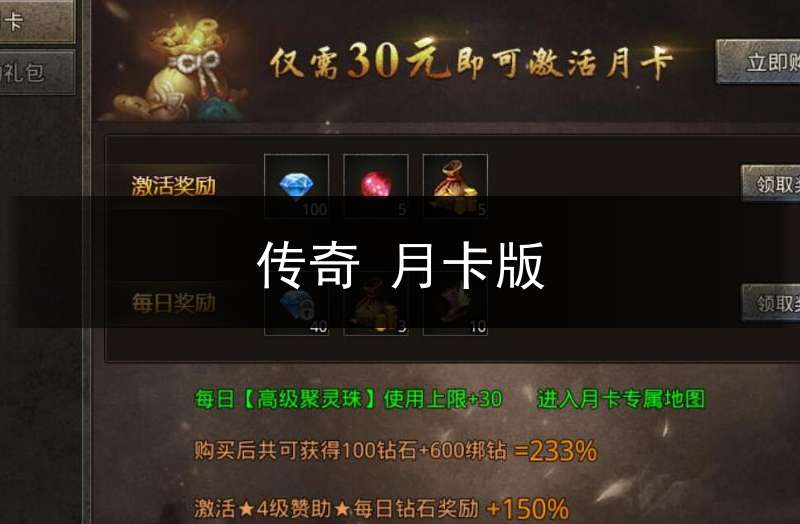Viewport: 800px width, 524px height.
Task: Click the blue diamond activation reward icon
Action: (x=296, y=186)
